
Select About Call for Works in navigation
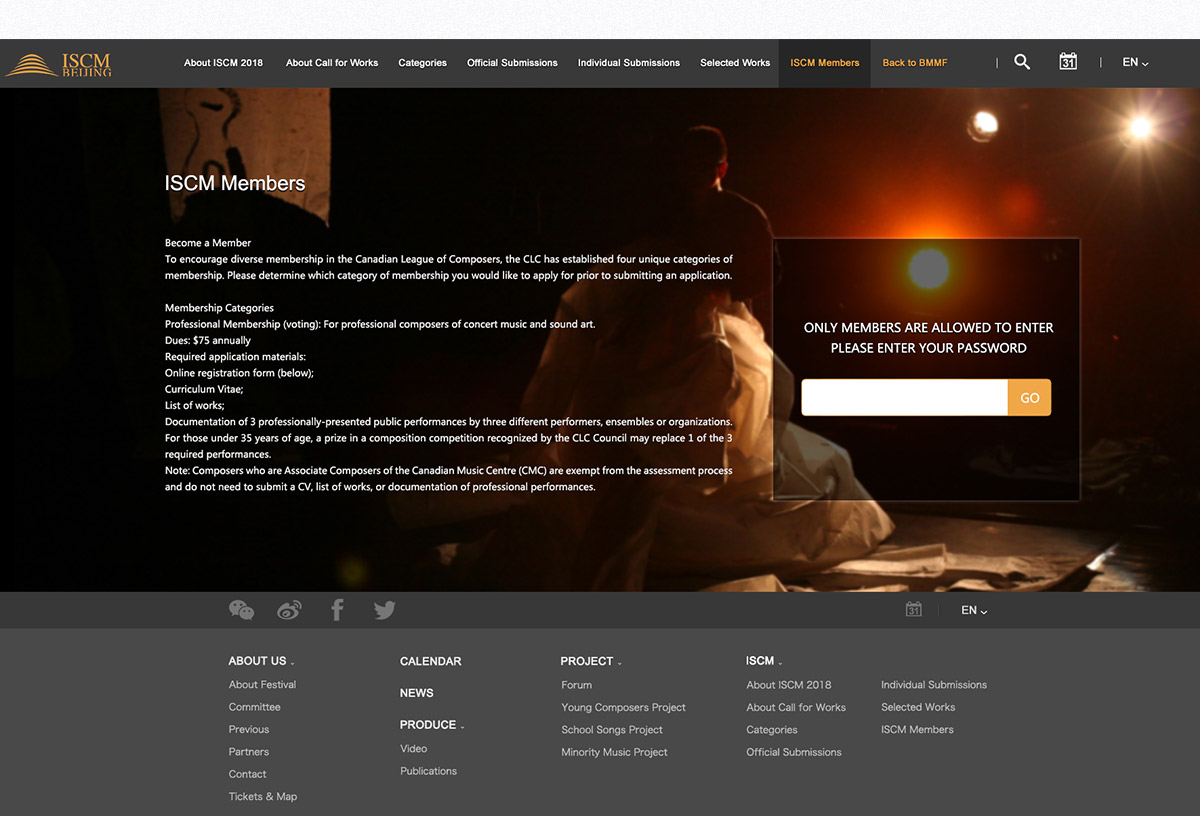click(332, 63)
